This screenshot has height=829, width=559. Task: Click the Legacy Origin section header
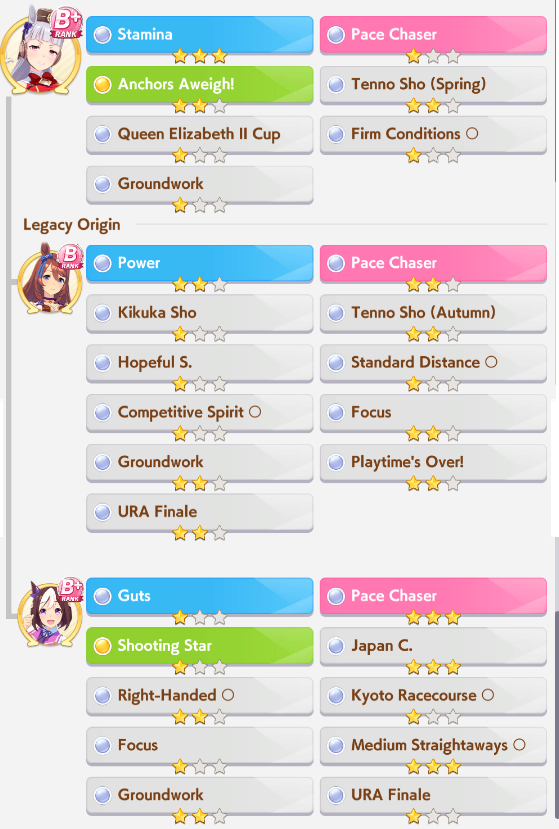point(72,225)
